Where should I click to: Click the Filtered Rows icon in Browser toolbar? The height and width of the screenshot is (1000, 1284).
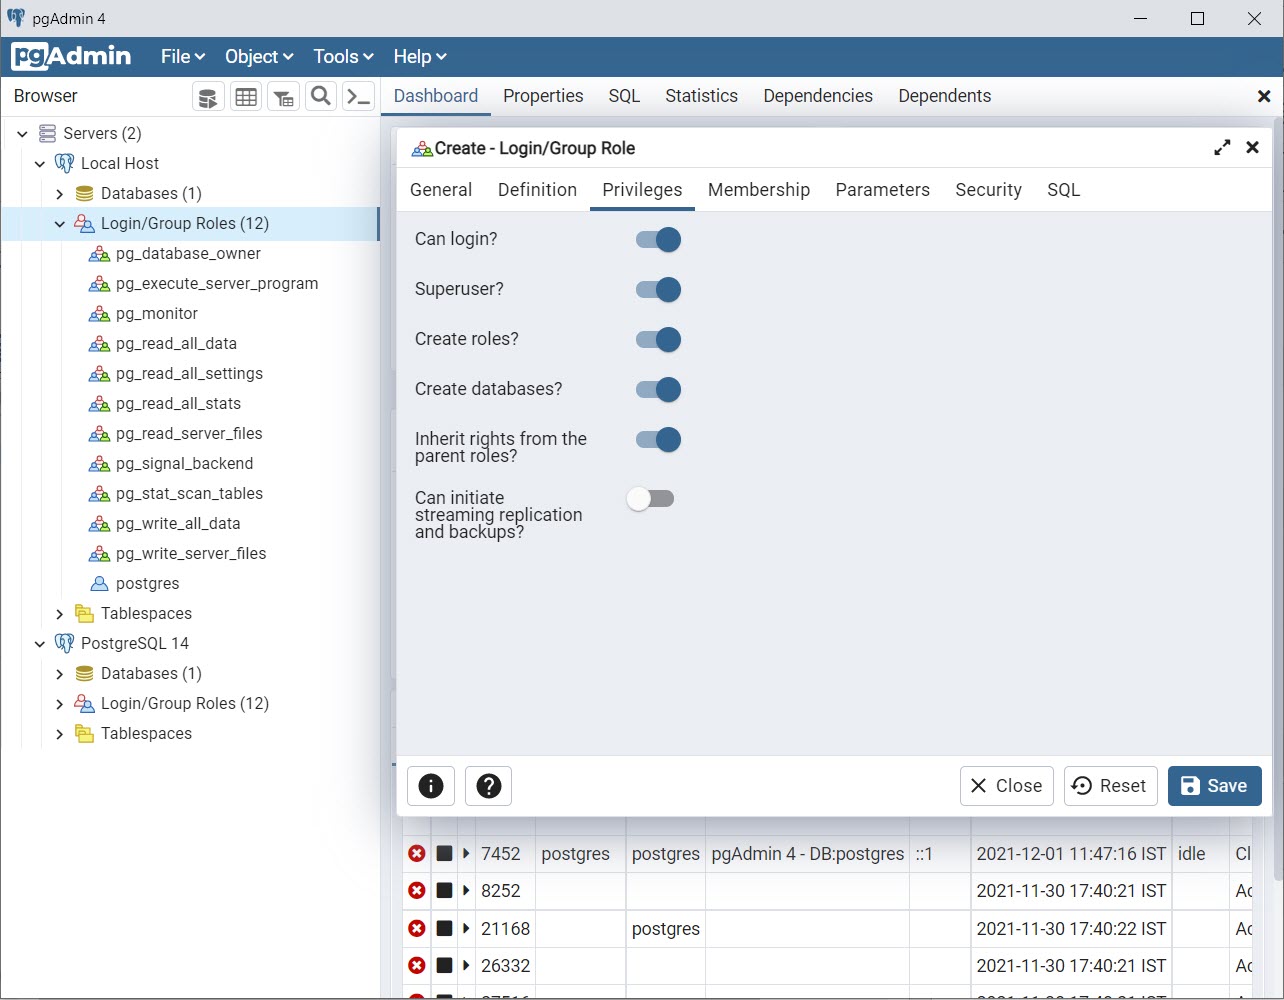point(284,97)
